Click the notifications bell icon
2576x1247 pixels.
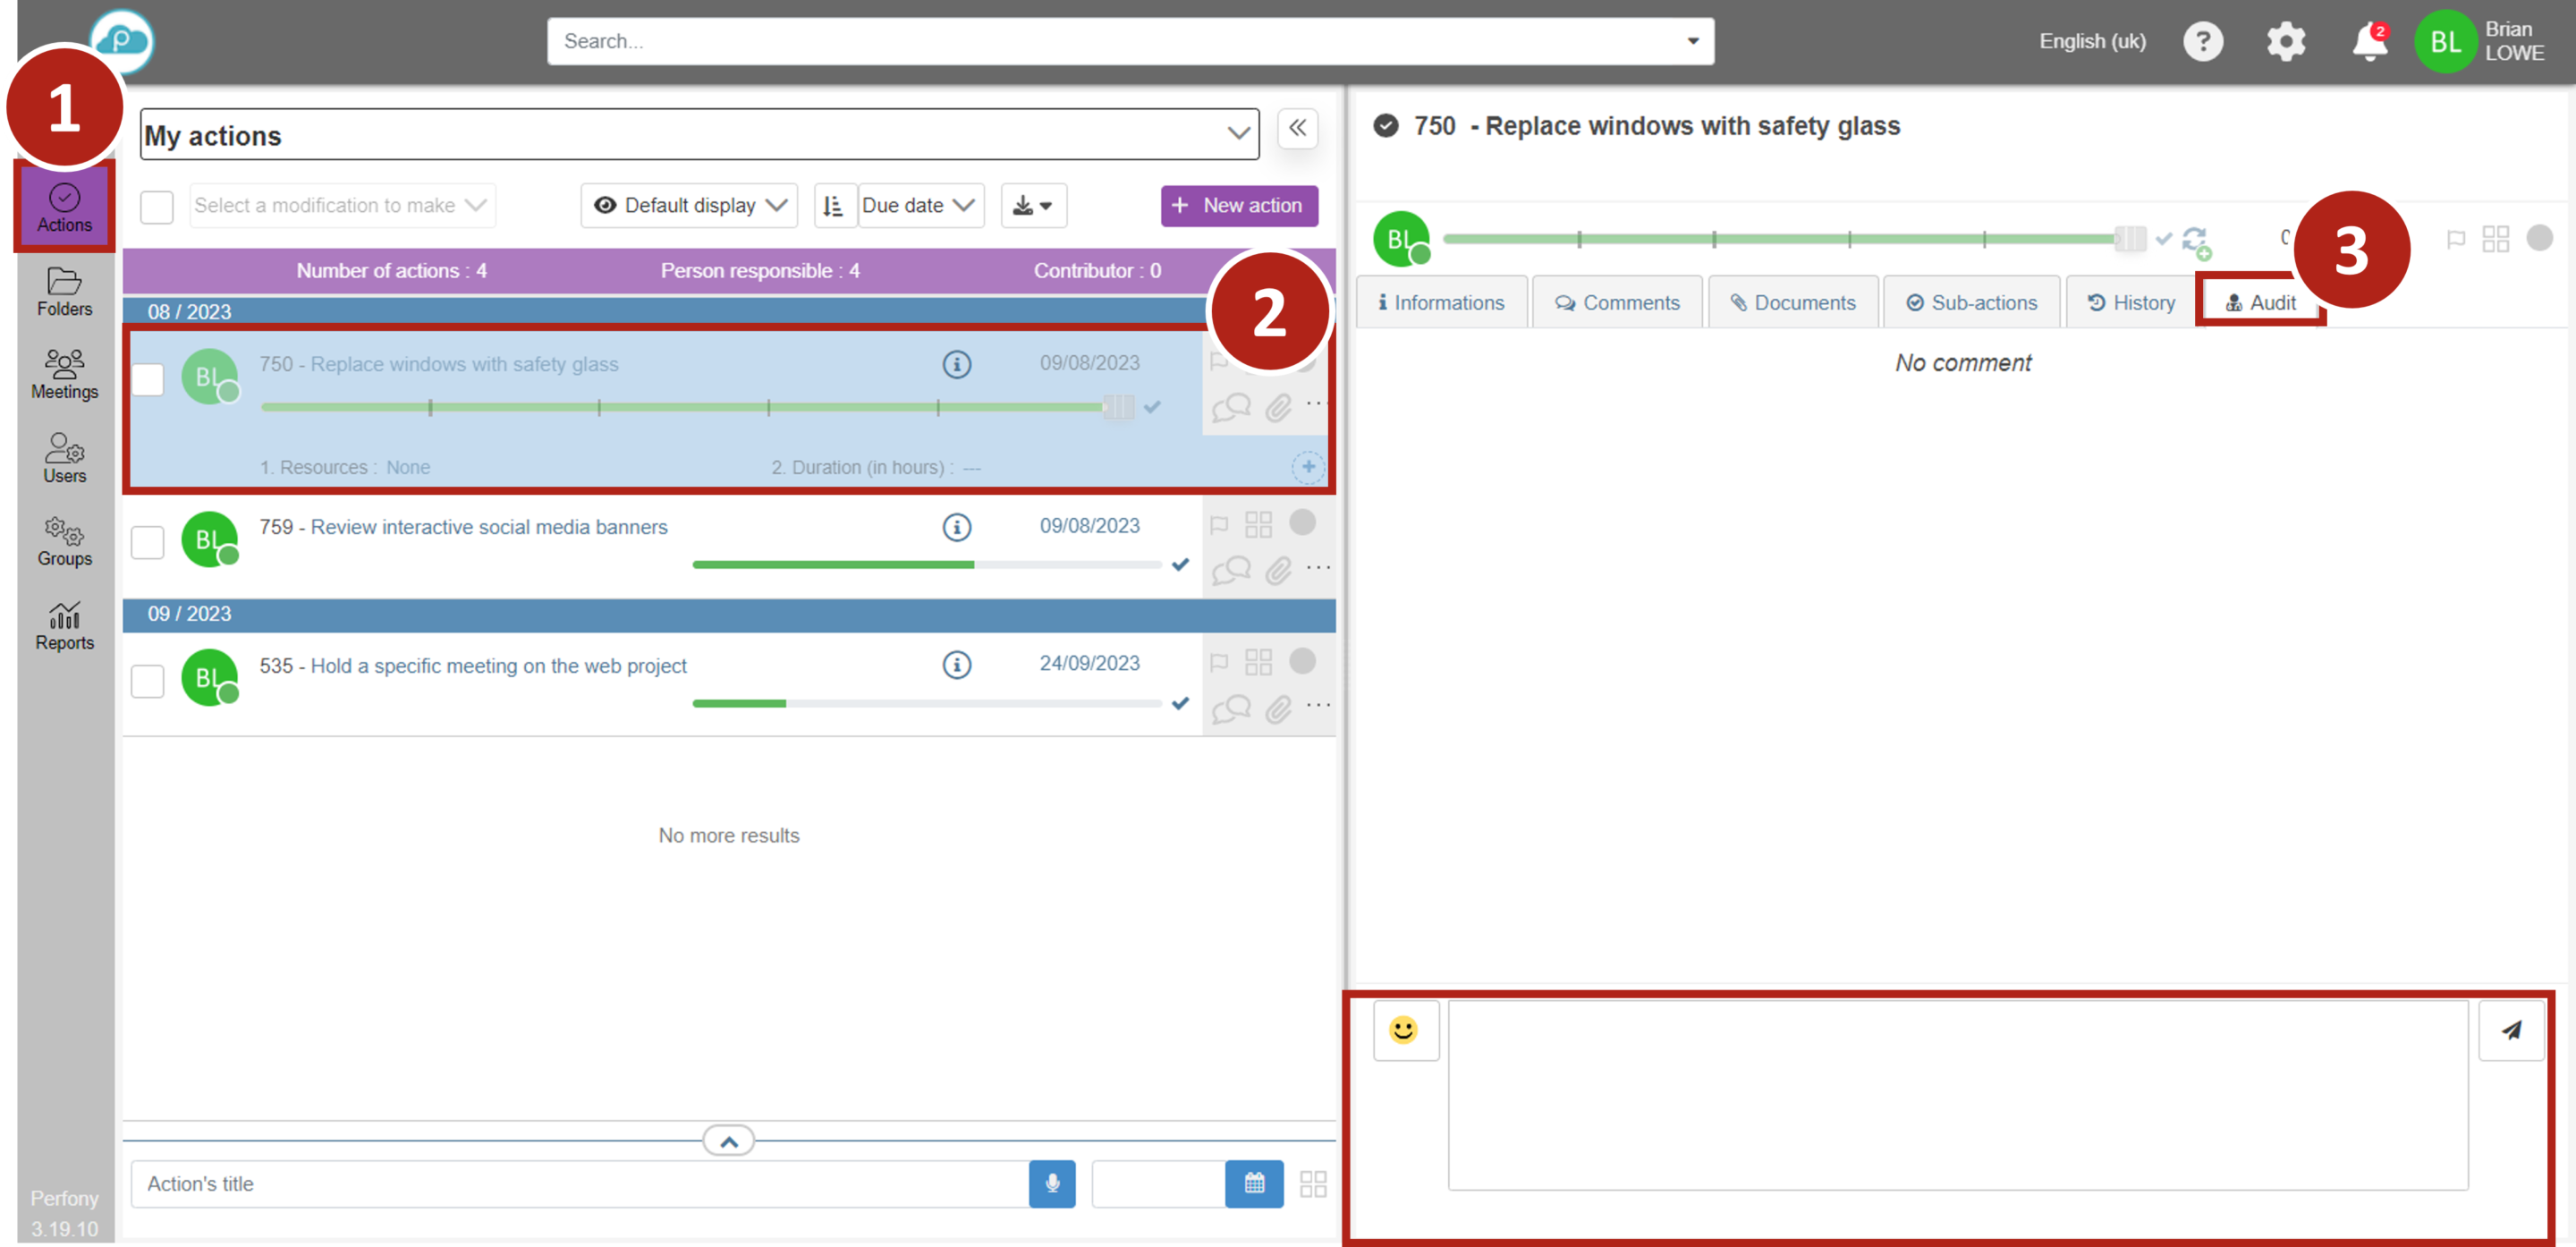(2369, 42)
